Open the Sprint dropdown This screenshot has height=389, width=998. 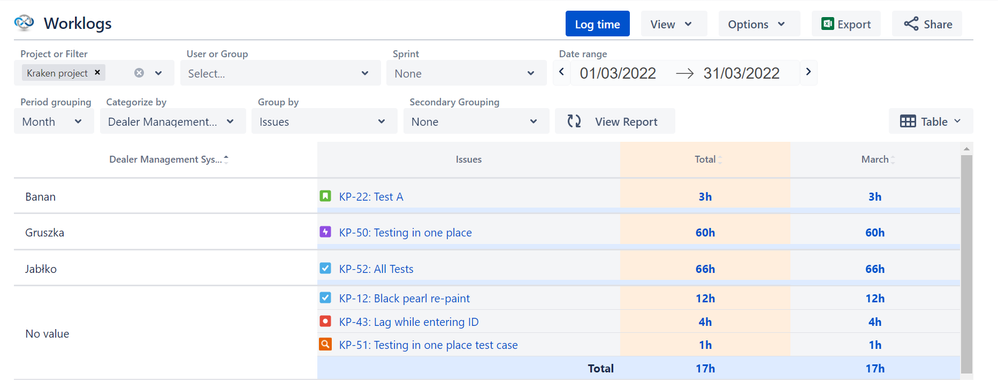pyautogui.click(x=467, y=73)
